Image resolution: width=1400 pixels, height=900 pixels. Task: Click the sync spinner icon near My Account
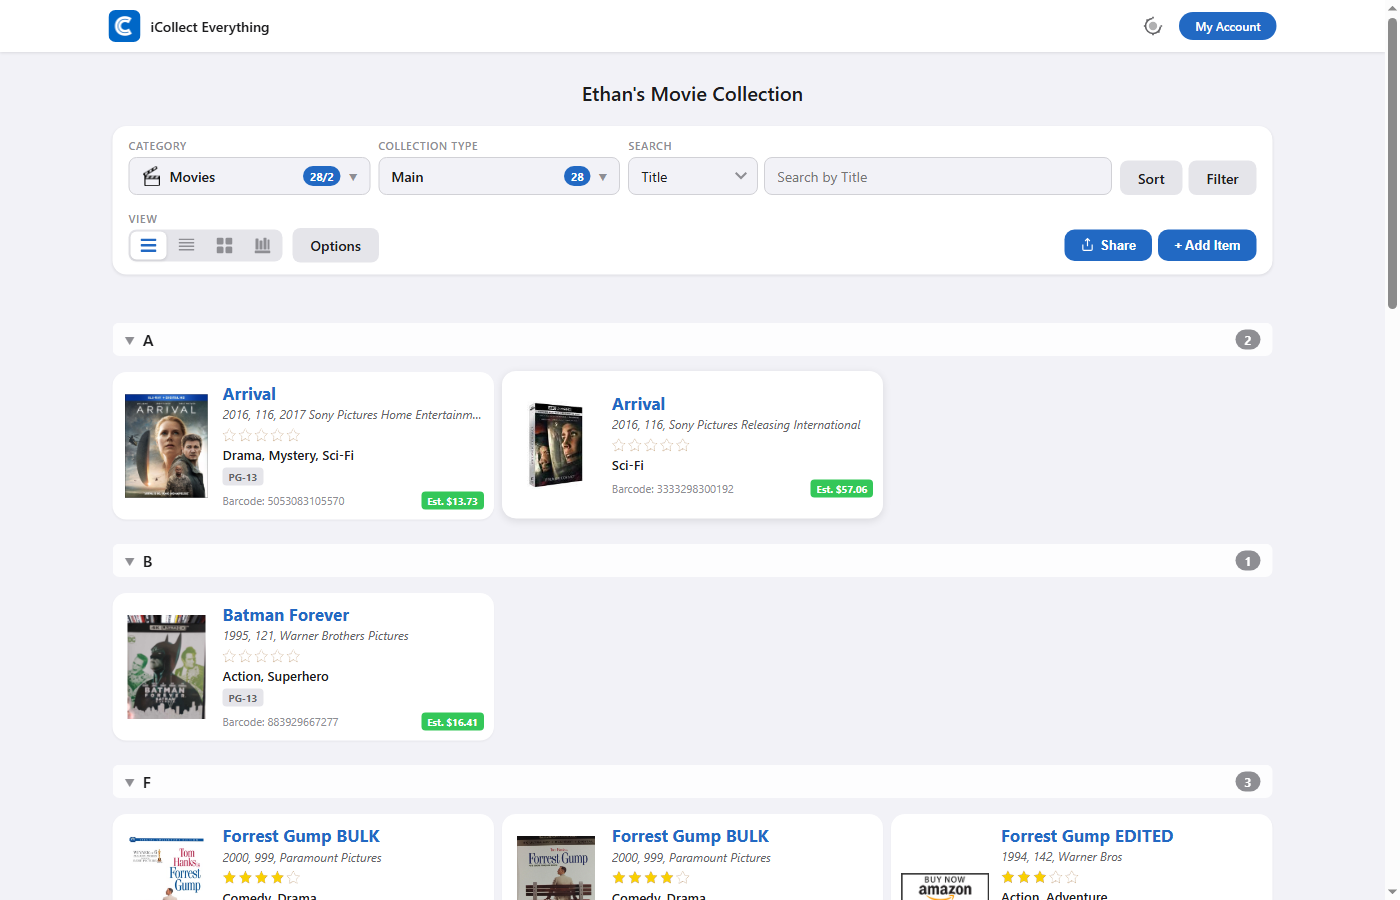tap(1152, 25)
